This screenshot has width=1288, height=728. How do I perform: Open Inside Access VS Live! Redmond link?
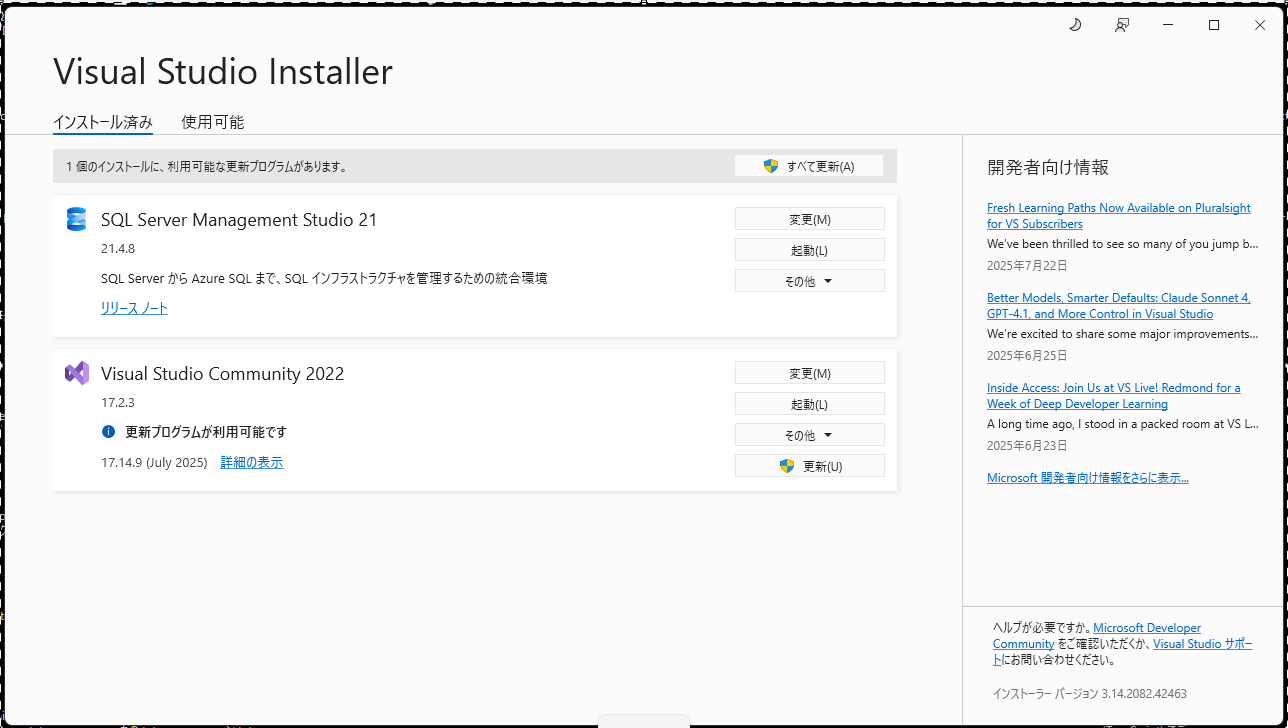[1113, 396]
